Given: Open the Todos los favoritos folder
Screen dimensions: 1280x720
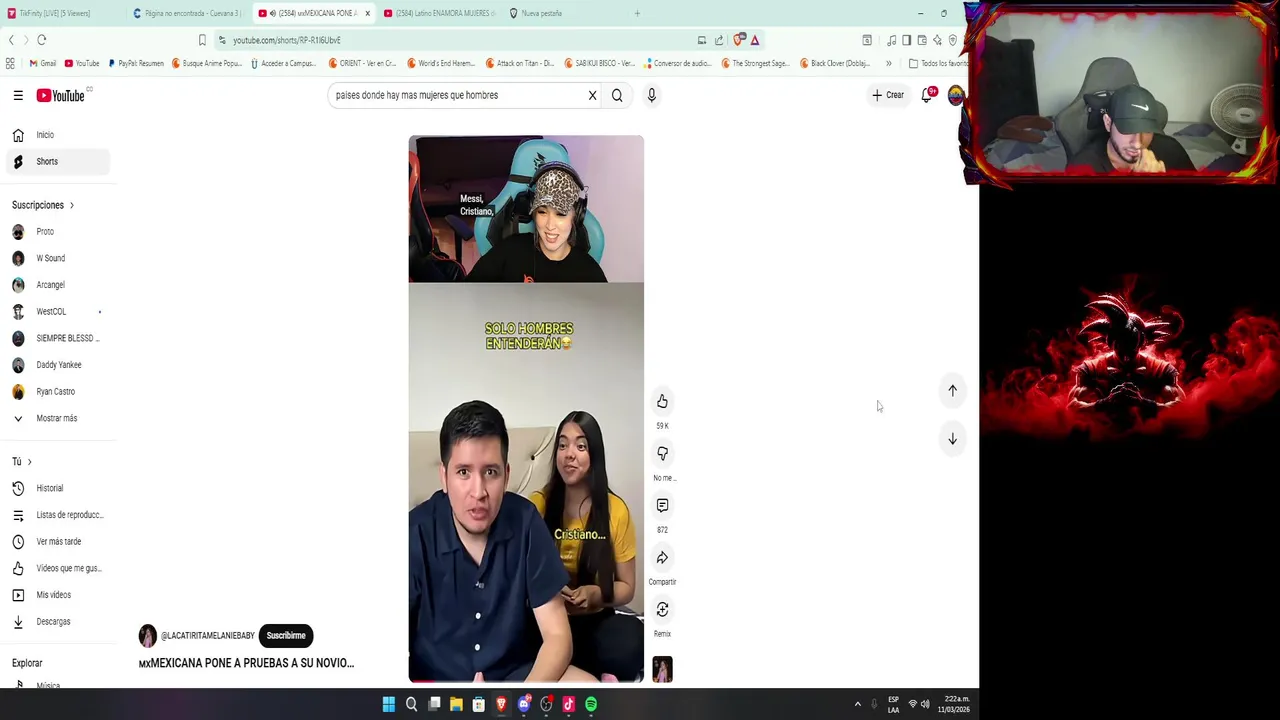Looking at the screenshot, I should [x=938, y=63].
